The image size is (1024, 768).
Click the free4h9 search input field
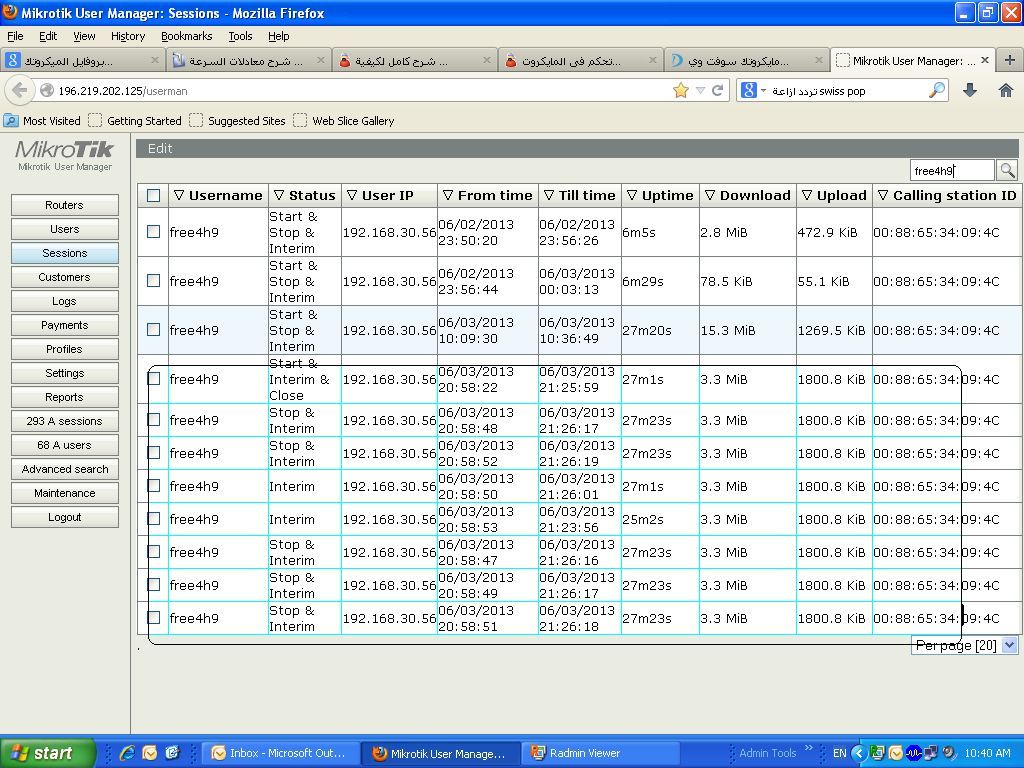pos(952,170)
